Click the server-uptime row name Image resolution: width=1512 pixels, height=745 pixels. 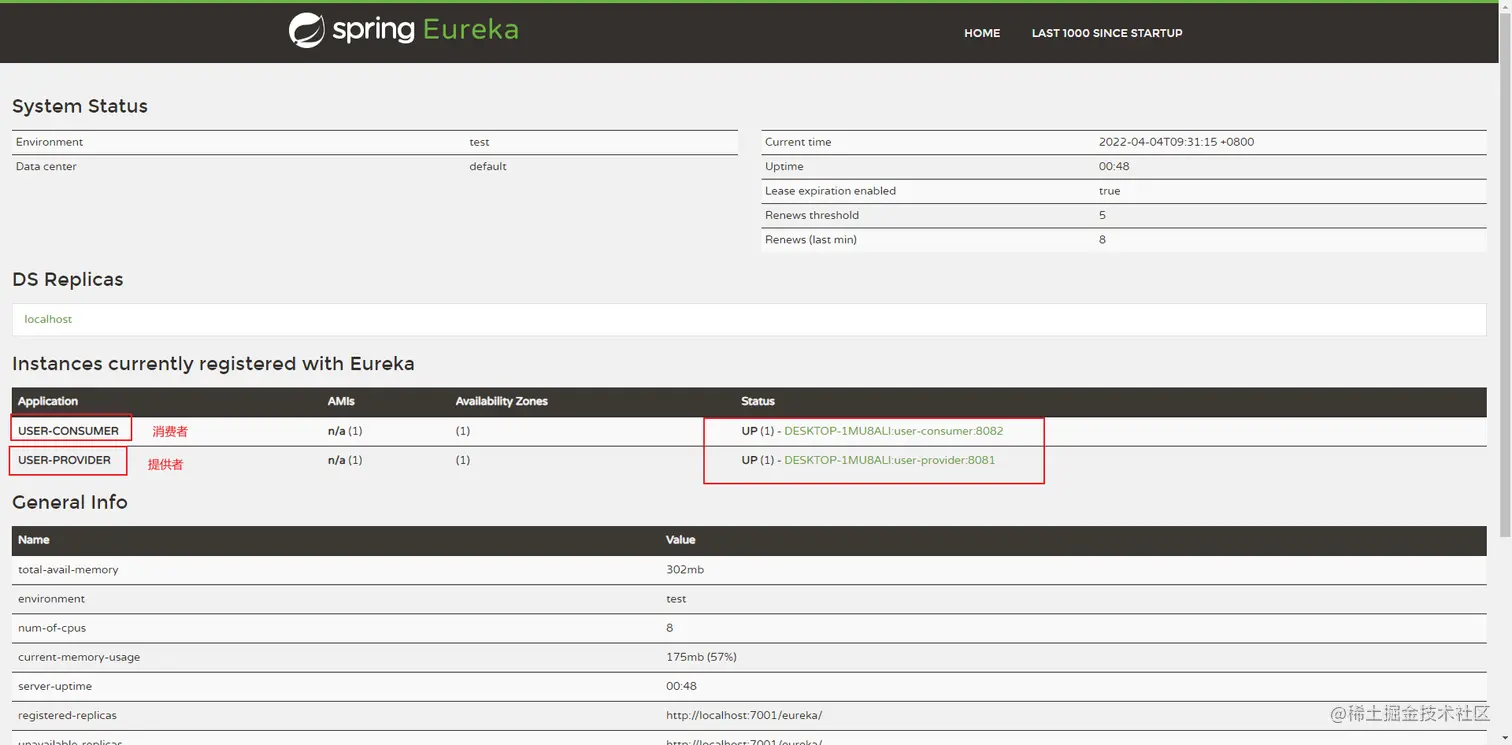coord(55,687)
